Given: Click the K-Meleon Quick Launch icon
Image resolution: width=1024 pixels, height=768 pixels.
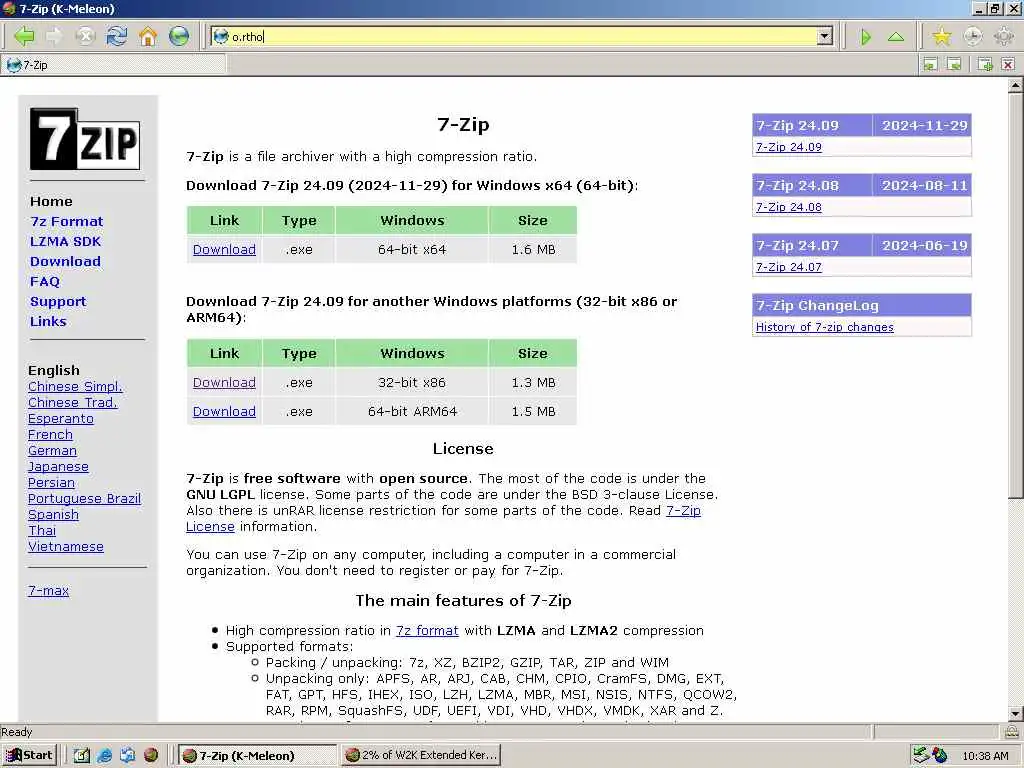Looking at the screenshot, I should (x=151, y=756).
